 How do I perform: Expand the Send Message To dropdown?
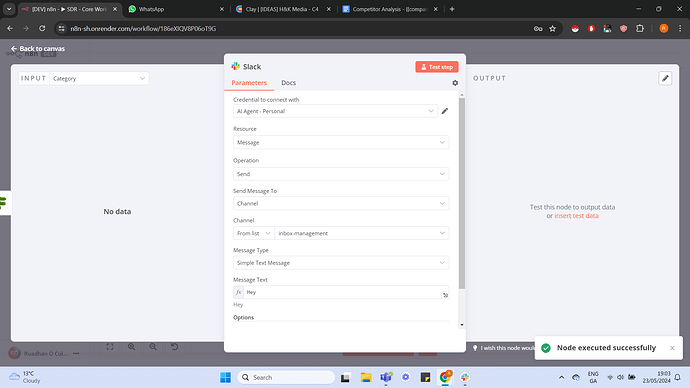(341, 203)
